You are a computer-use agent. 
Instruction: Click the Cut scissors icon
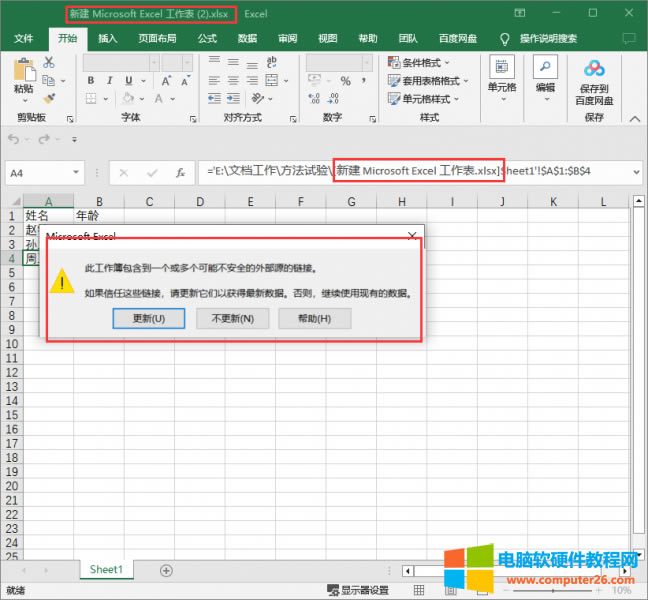pyautogui.click(x=49, y=62)
